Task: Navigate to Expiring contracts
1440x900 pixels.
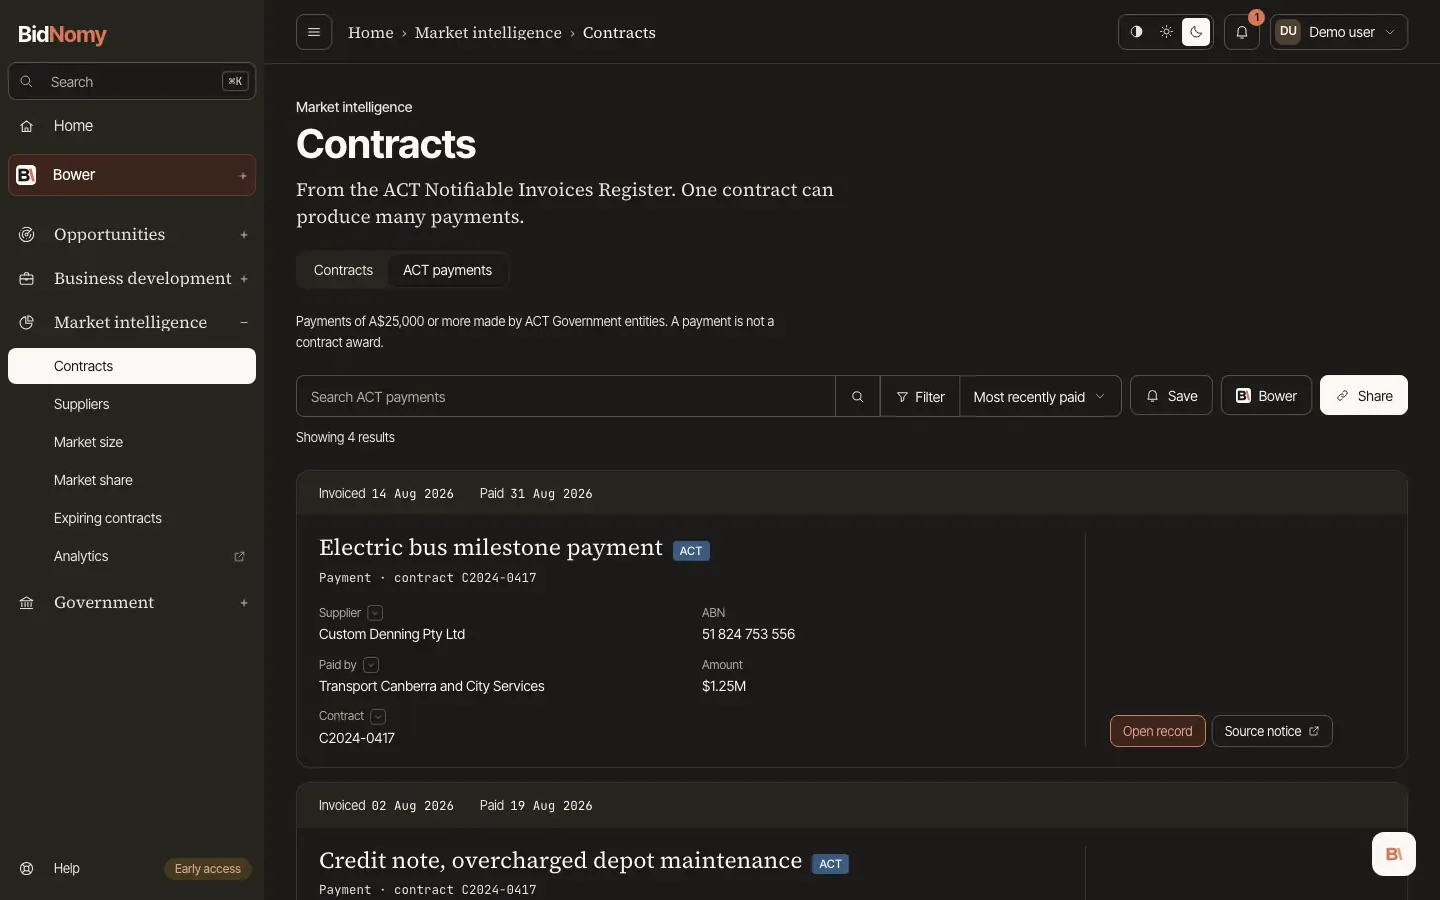Action: click(x=132, y=518)
